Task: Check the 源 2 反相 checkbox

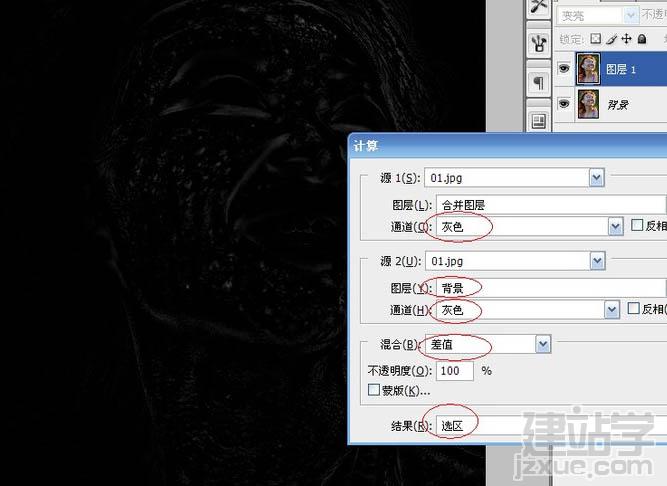Action: (x=633, y=308)
